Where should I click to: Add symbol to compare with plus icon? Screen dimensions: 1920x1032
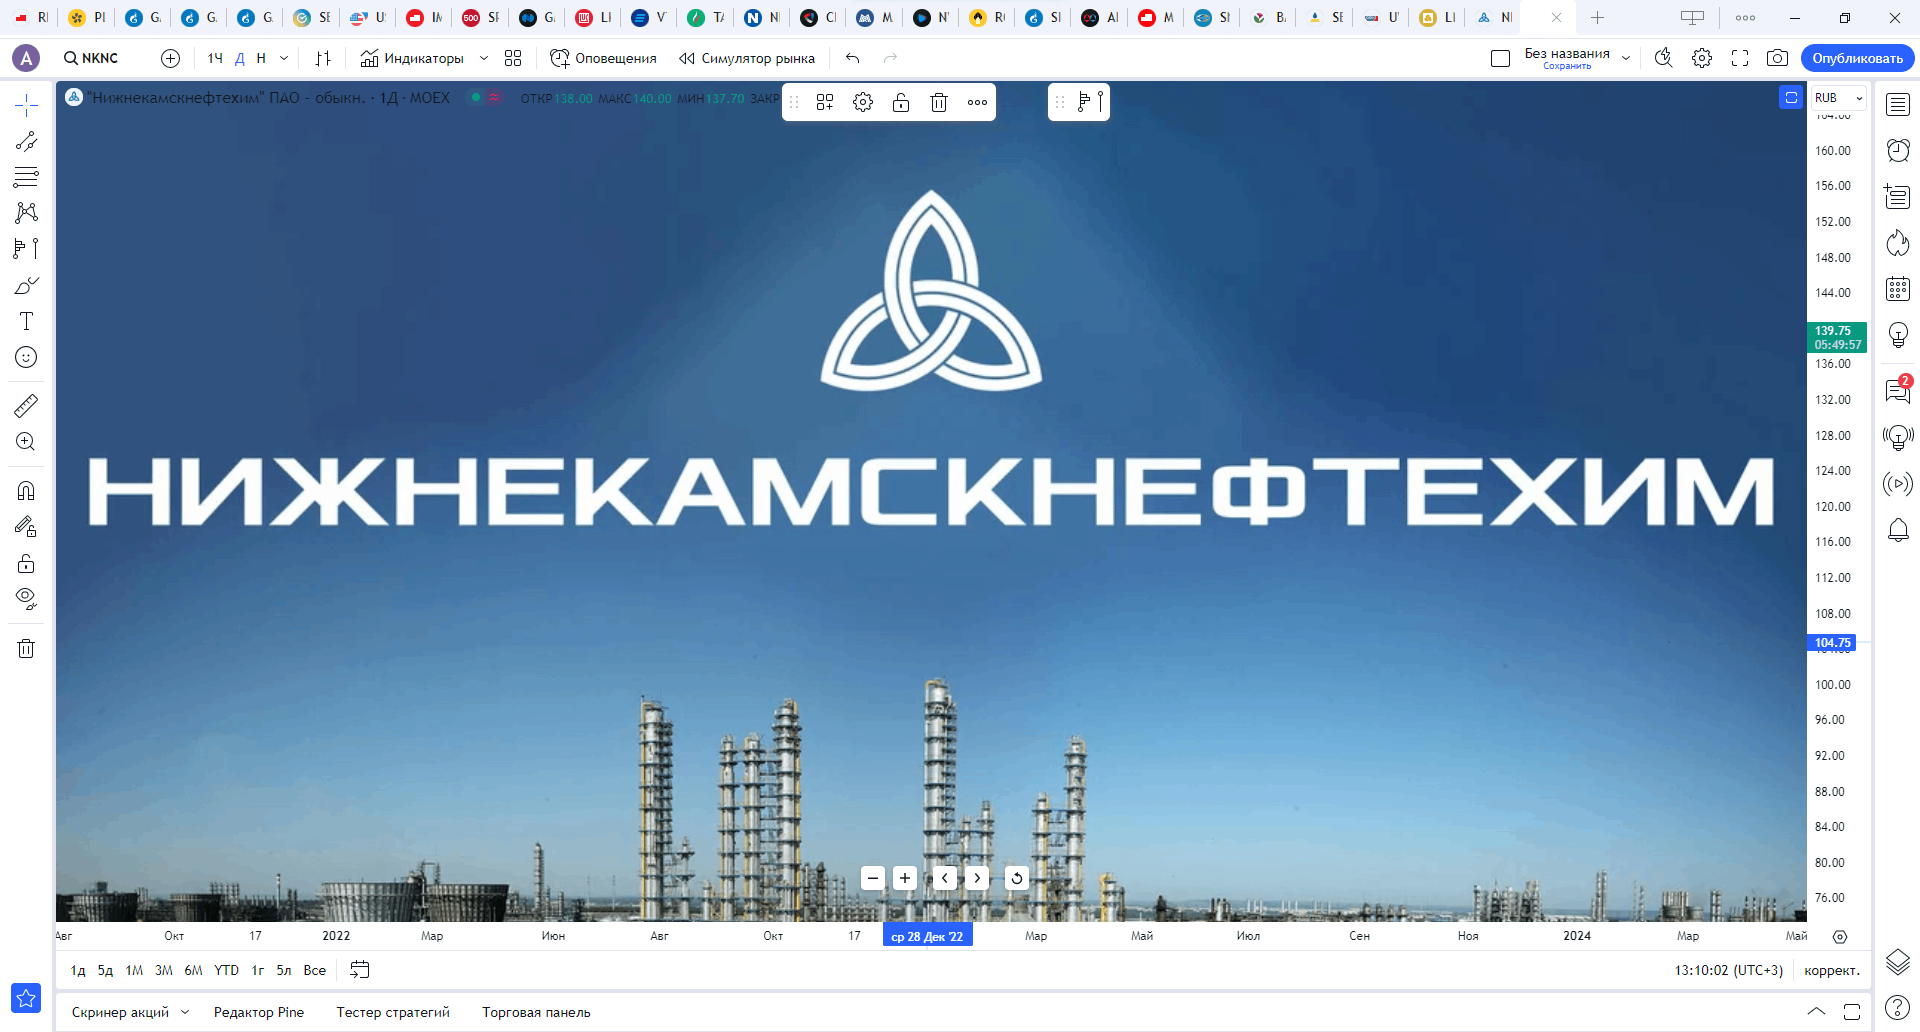(171, 58)
